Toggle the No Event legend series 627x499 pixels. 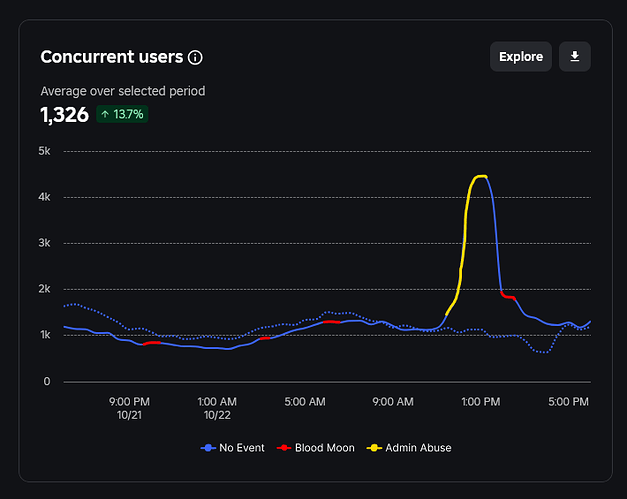(x=232, y=448)
